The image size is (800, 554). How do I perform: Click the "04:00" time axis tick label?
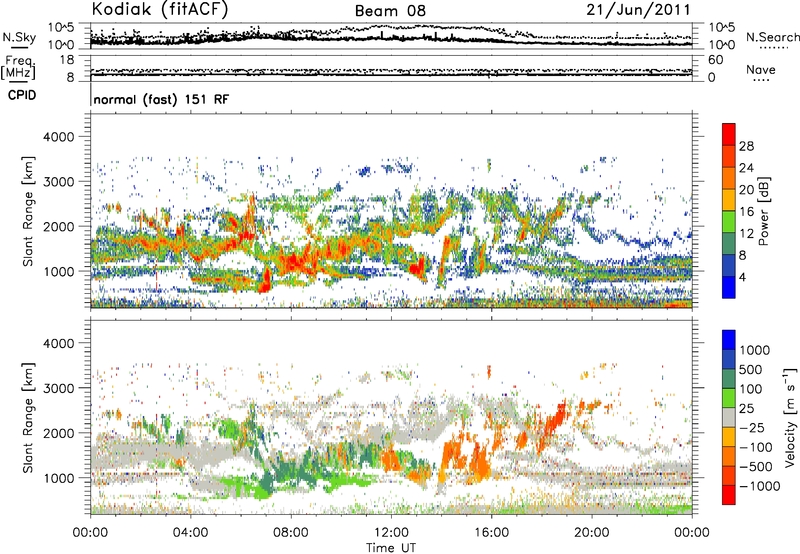[190, 533]
